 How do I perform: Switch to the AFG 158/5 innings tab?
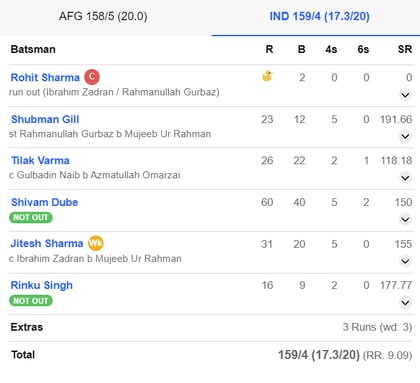pos(103,16)
